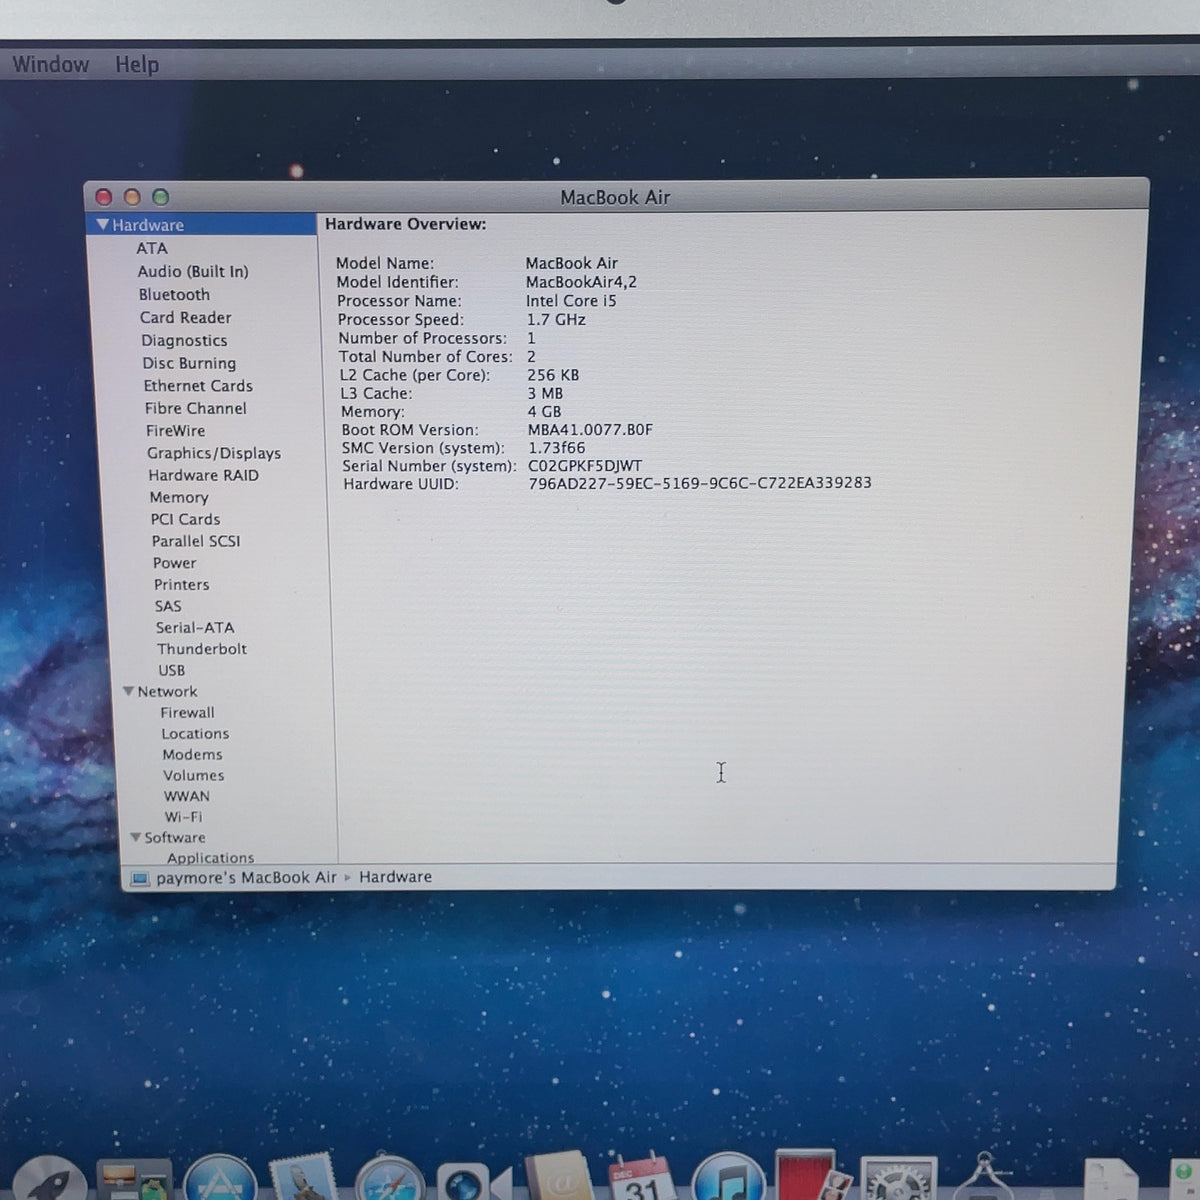Select Volumes under Network
This screenshot has width=1200, height=1200.
click(194, 775)
